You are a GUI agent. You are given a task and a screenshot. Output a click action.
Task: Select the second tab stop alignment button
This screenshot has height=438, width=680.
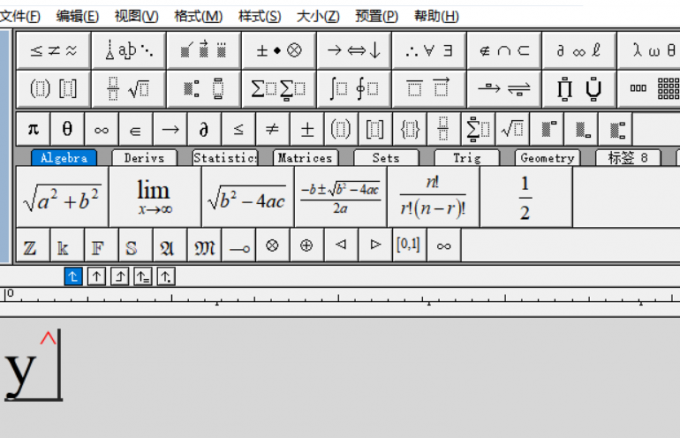tap(96, 277)
